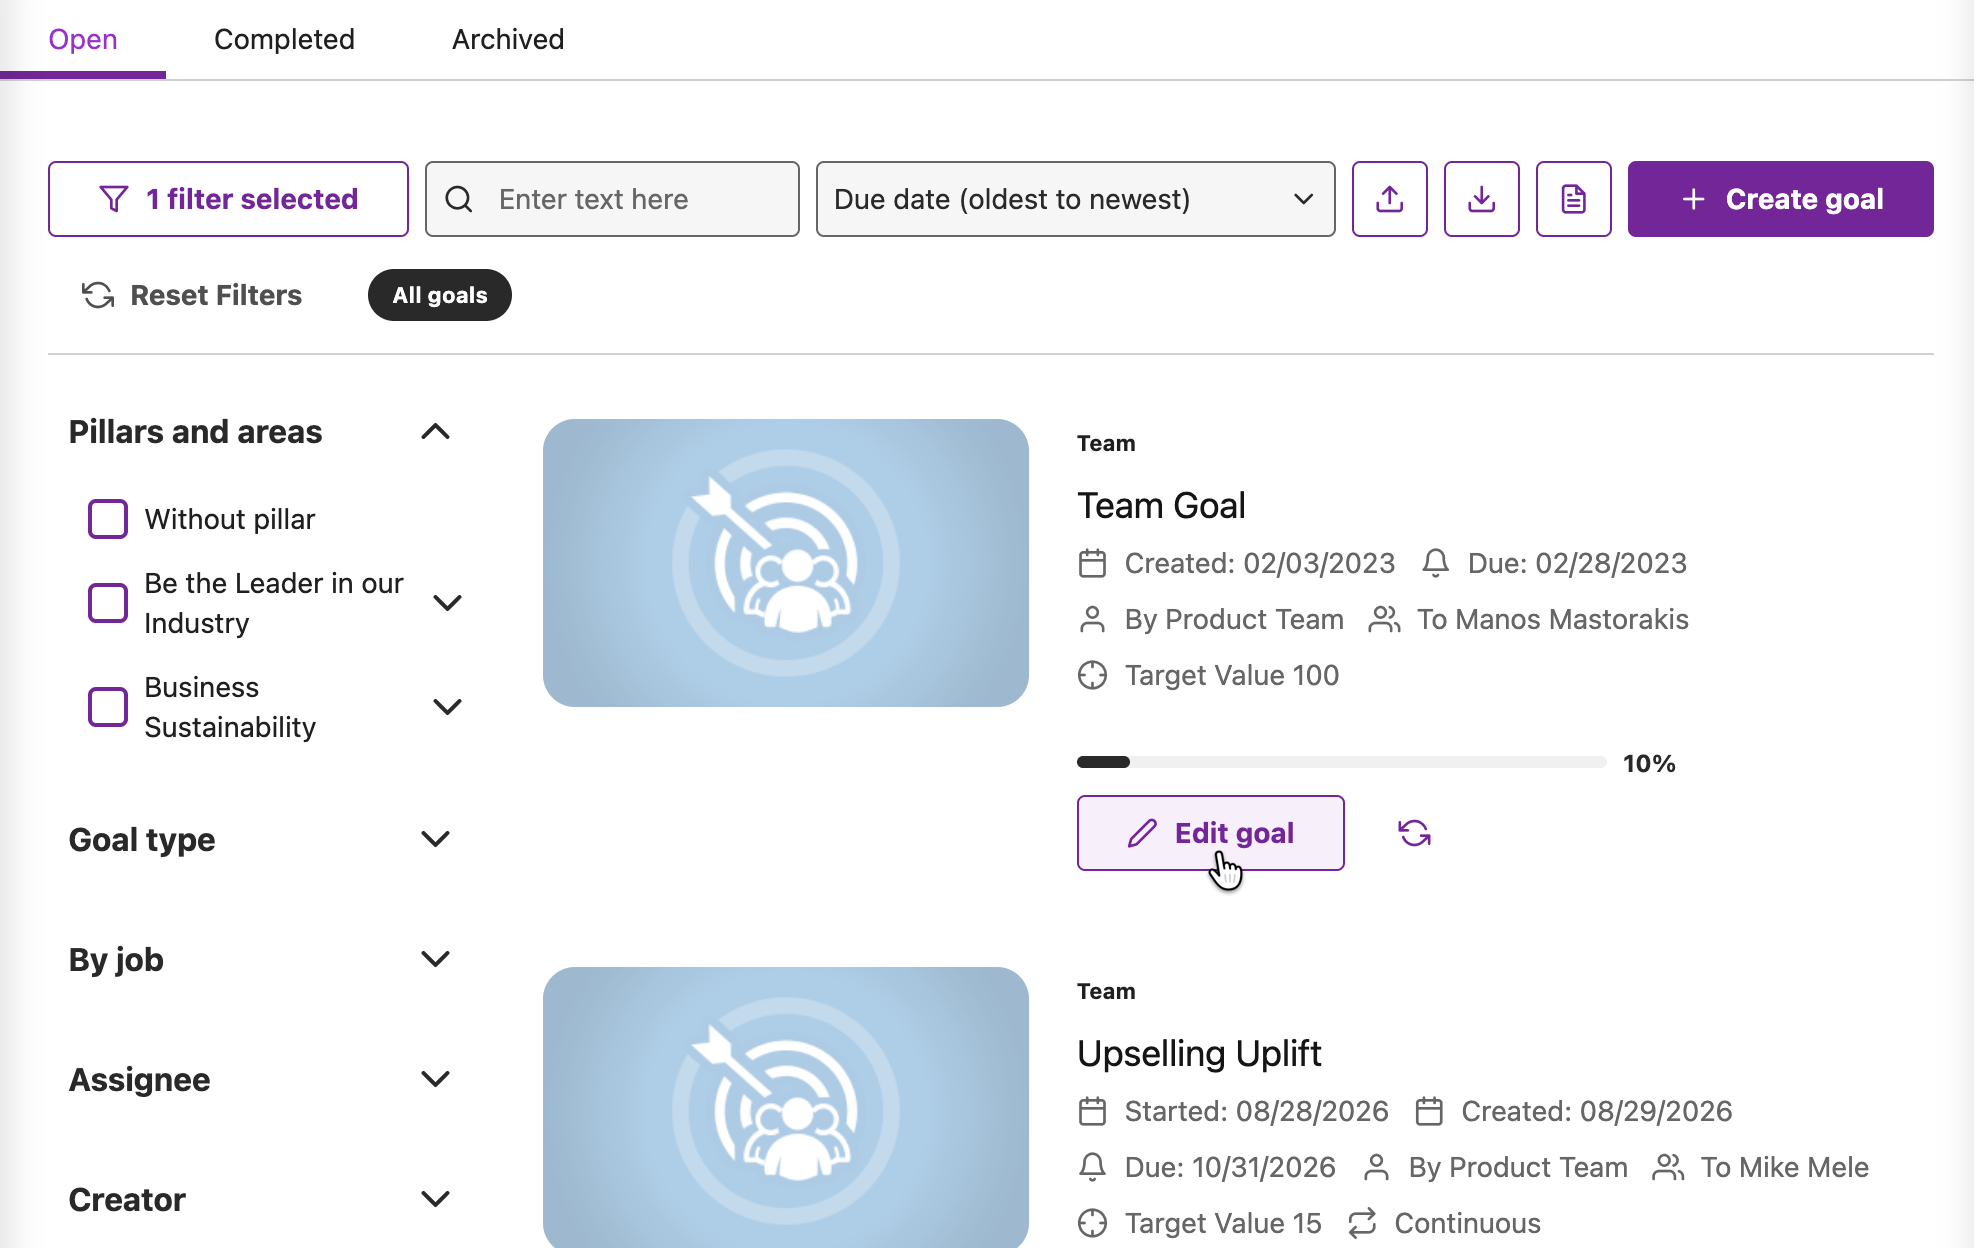Click the Create goal button
This screenshot has width=1974, height=1248.
[x=1780, y=199]
